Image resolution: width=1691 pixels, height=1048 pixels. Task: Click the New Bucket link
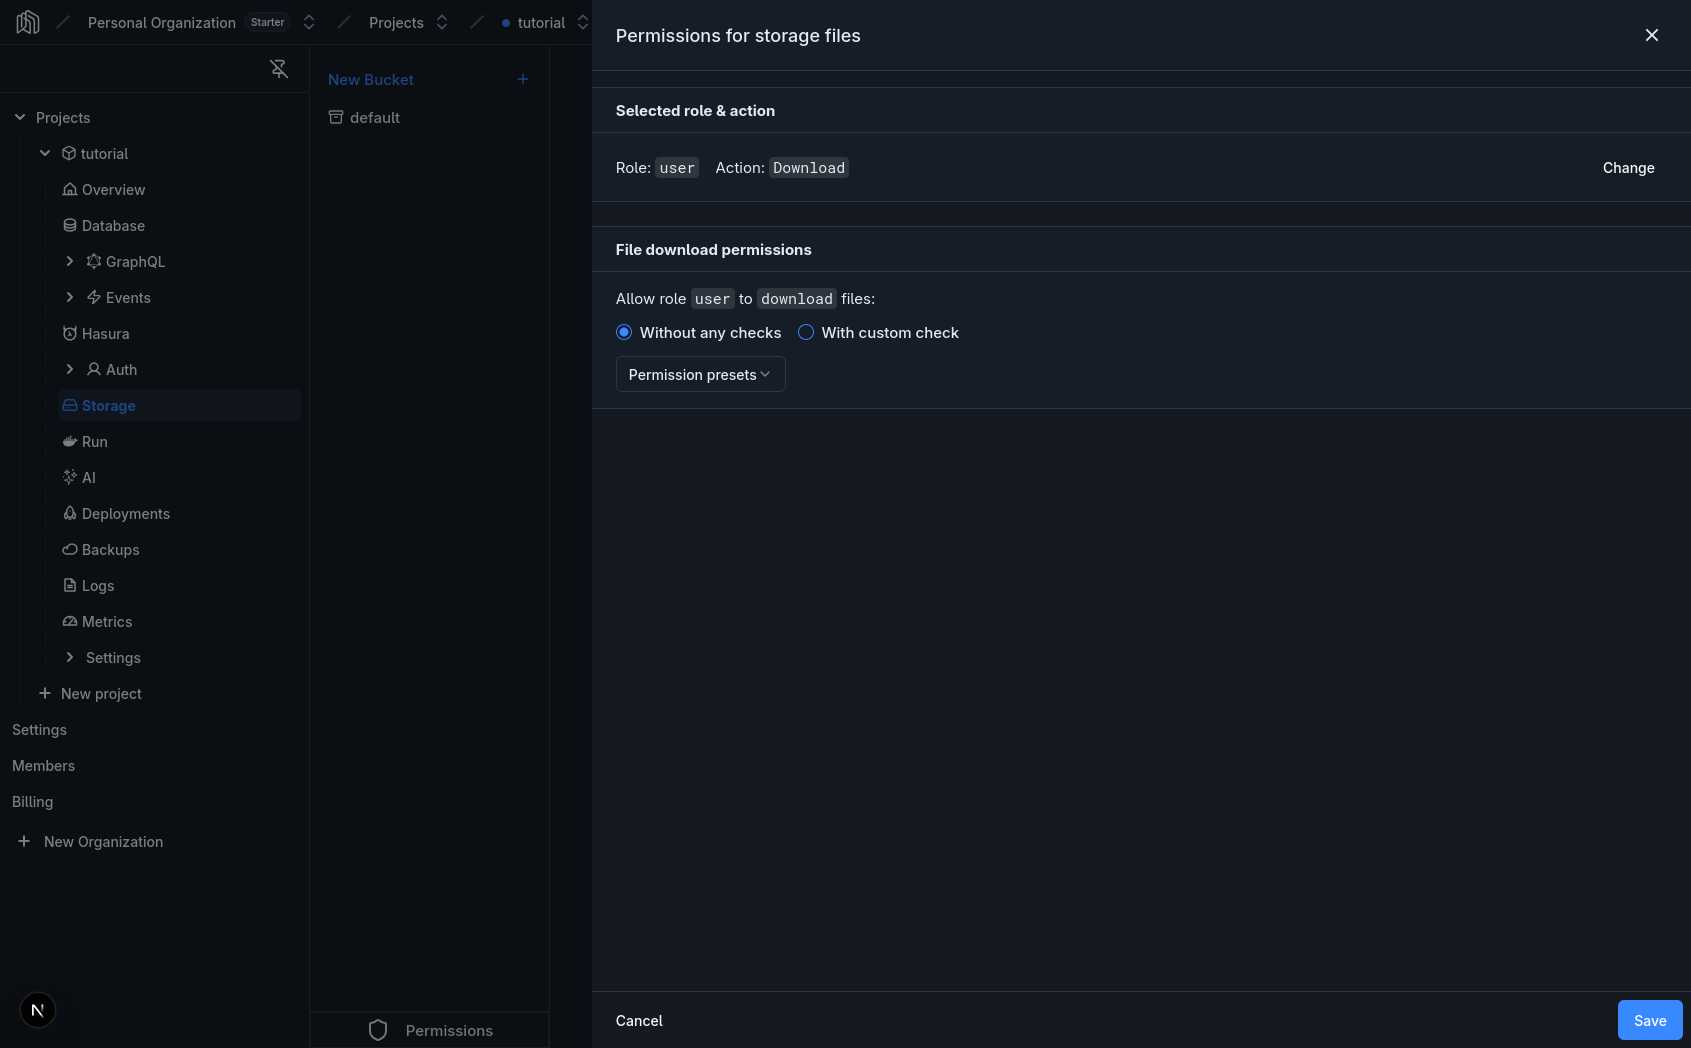pyautogui.click(x=371, y=79)
